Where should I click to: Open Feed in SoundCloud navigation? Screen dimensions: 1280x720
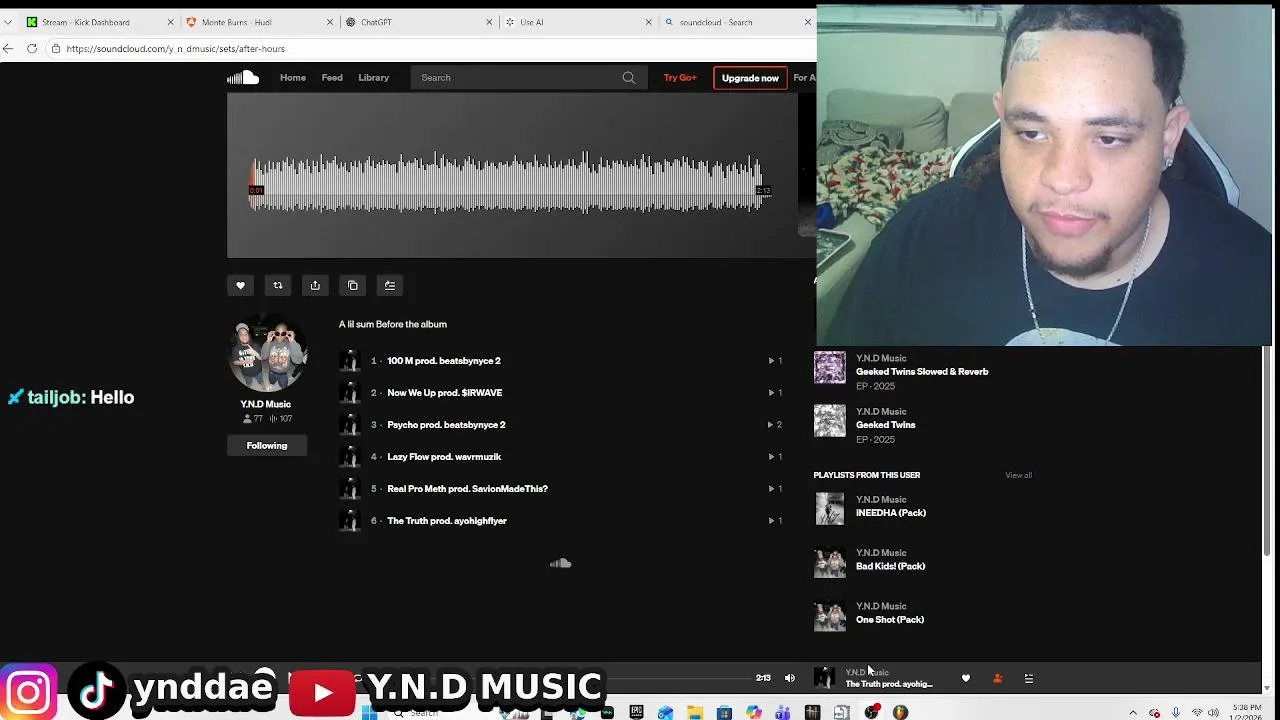click(x=332, y=78)
